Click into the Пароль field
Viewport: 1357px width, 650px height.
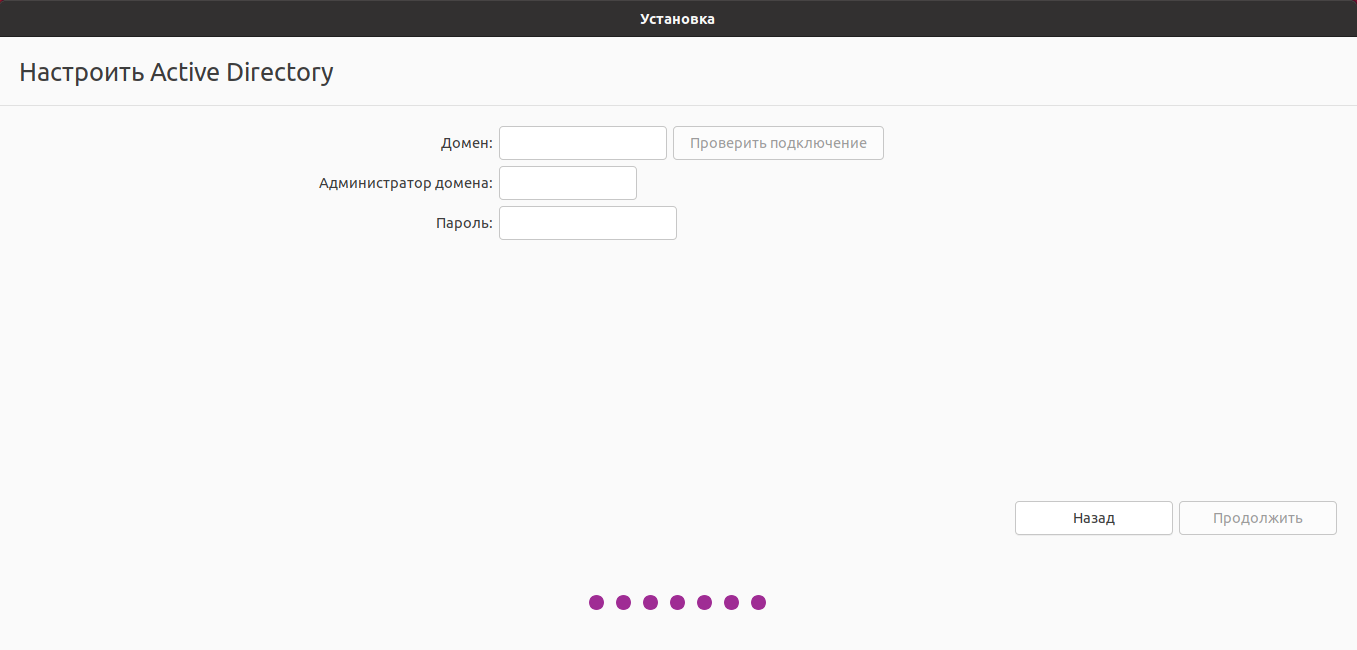pyautogui.click(x=587, y=223)
